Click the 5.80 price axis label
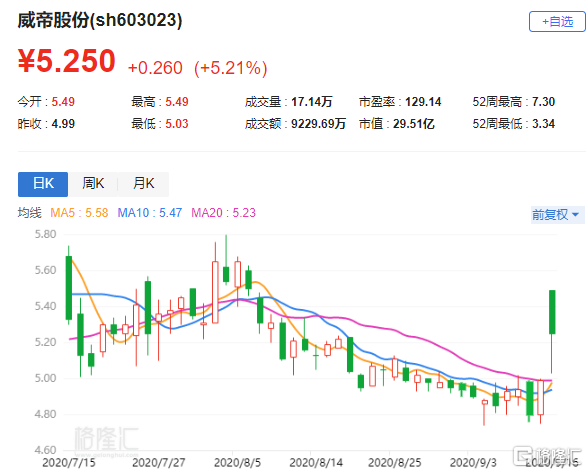 45,234
